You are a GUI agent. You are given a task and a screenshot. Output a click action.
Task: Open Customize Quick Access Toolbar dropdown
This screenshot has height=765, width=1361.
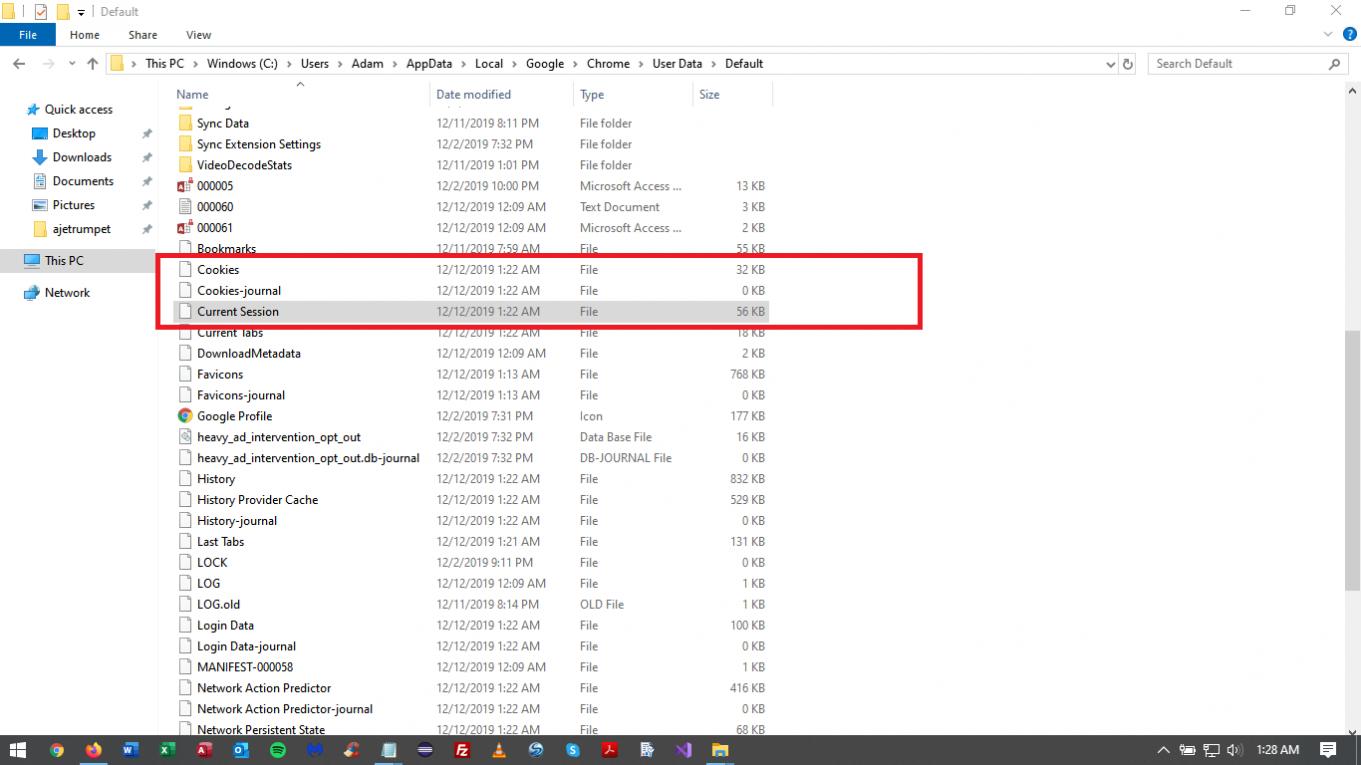pyautogui.click(x=81, y=12)
